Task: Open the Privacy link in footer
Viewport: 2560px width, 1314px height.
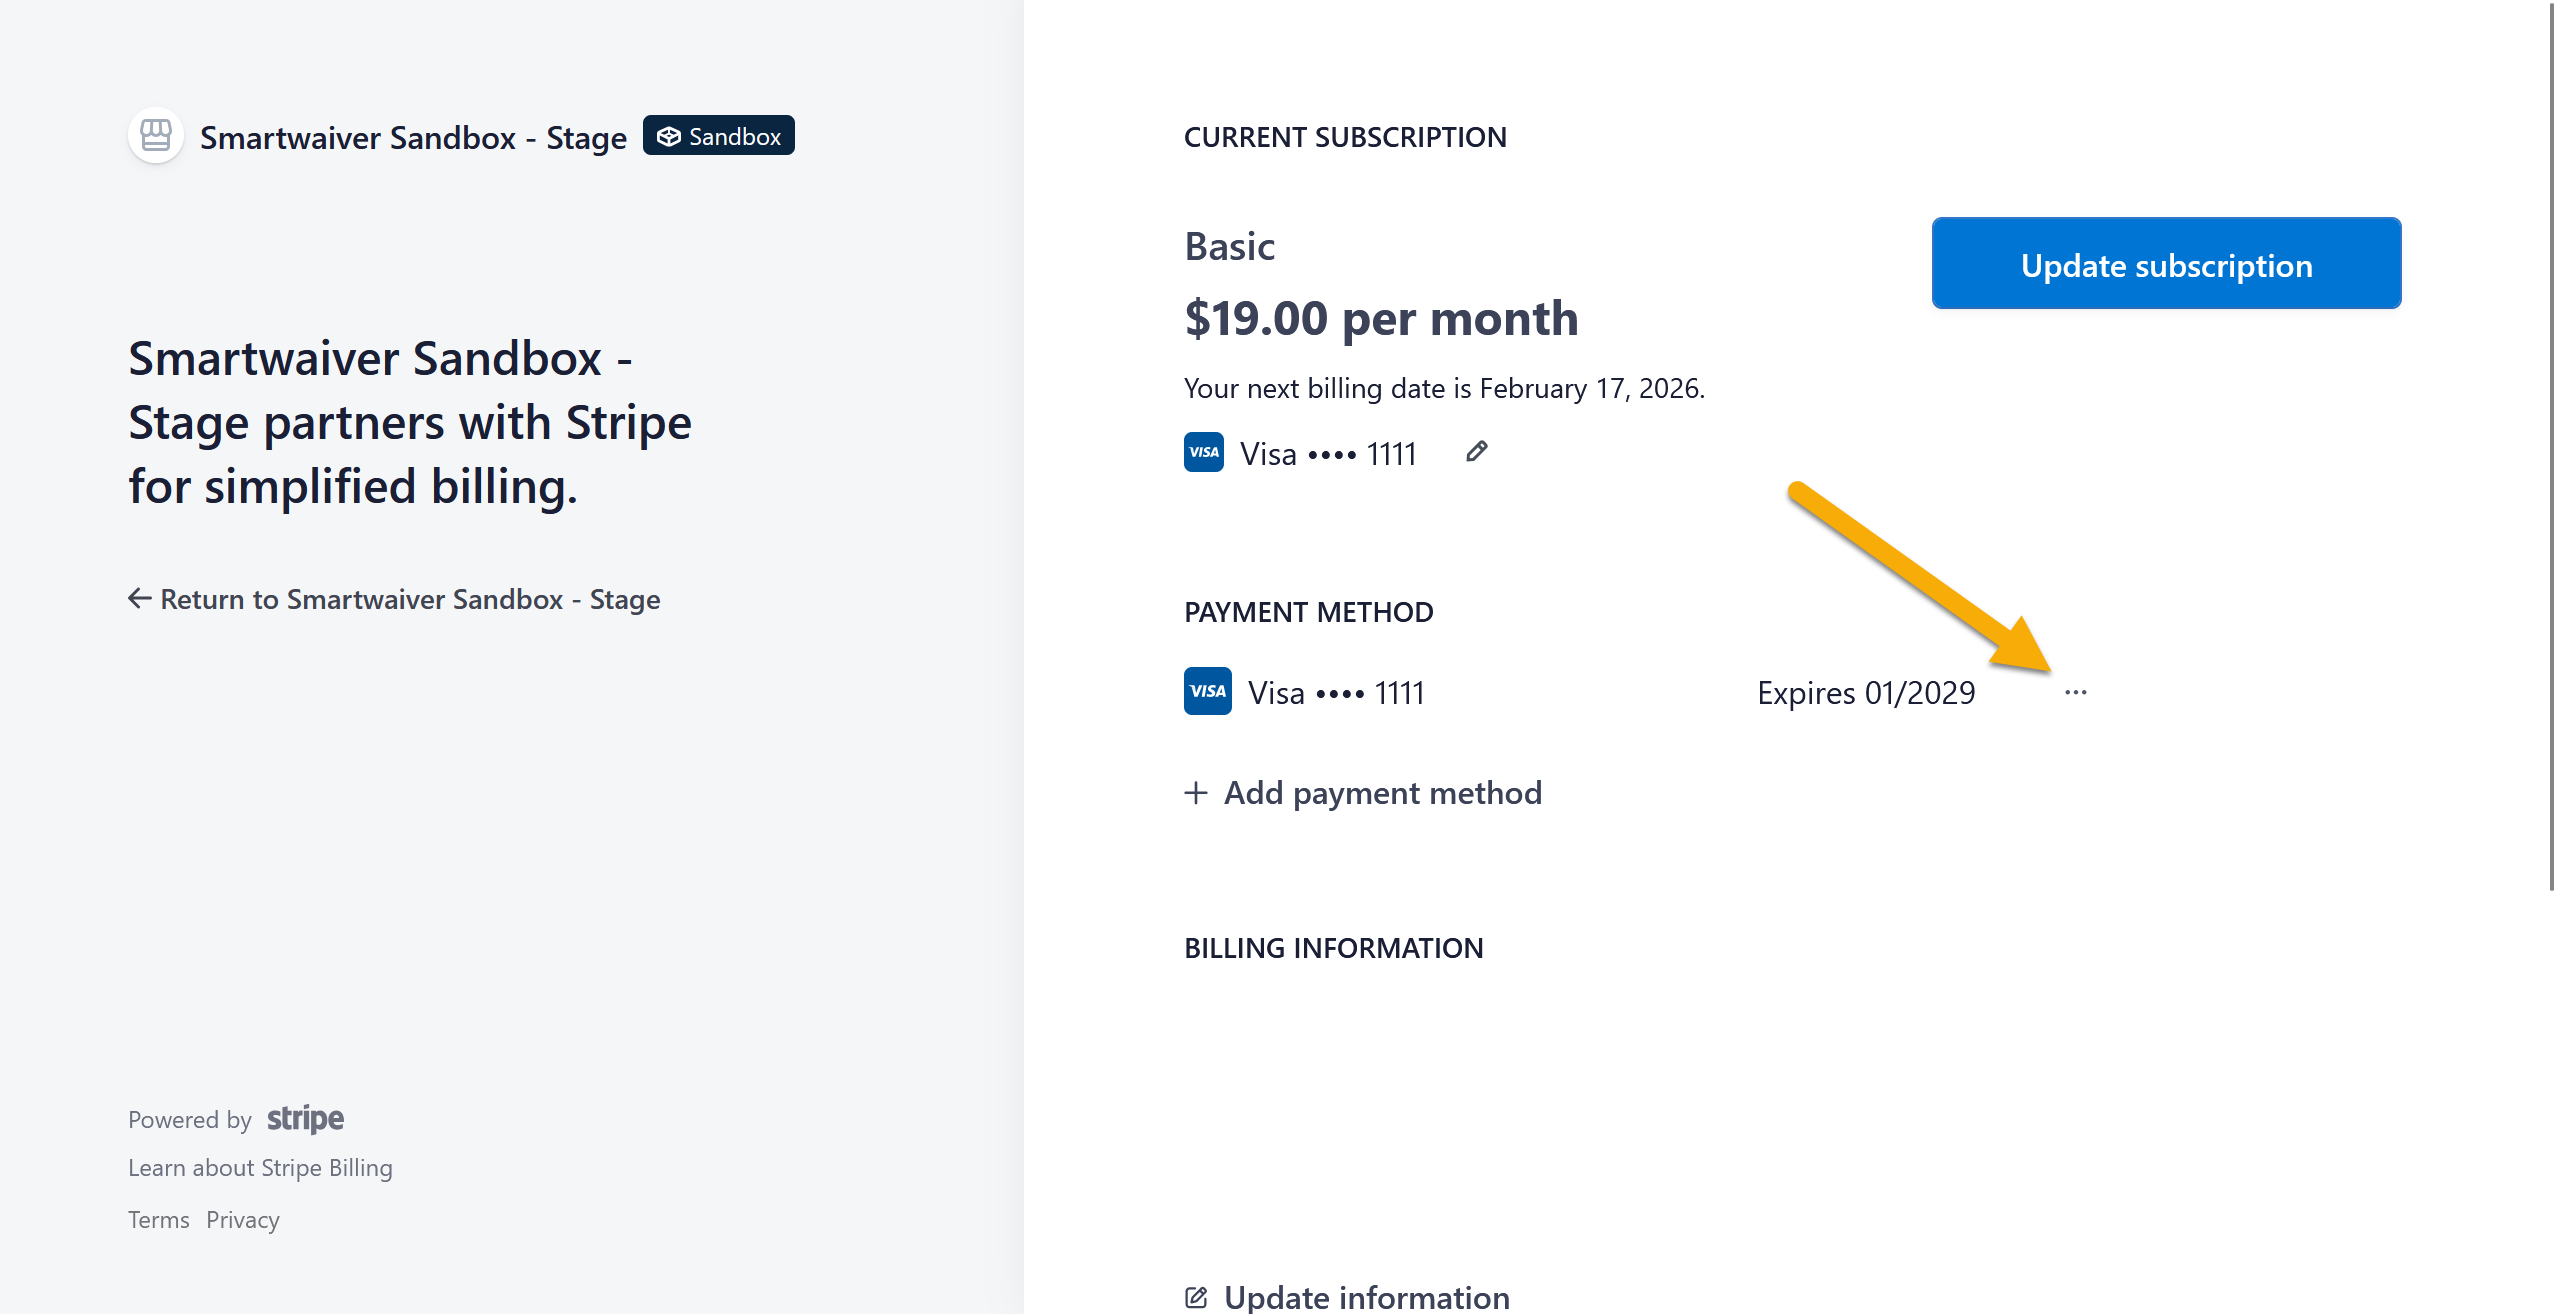Action: pyautogui.click(x=243, y=1220)
